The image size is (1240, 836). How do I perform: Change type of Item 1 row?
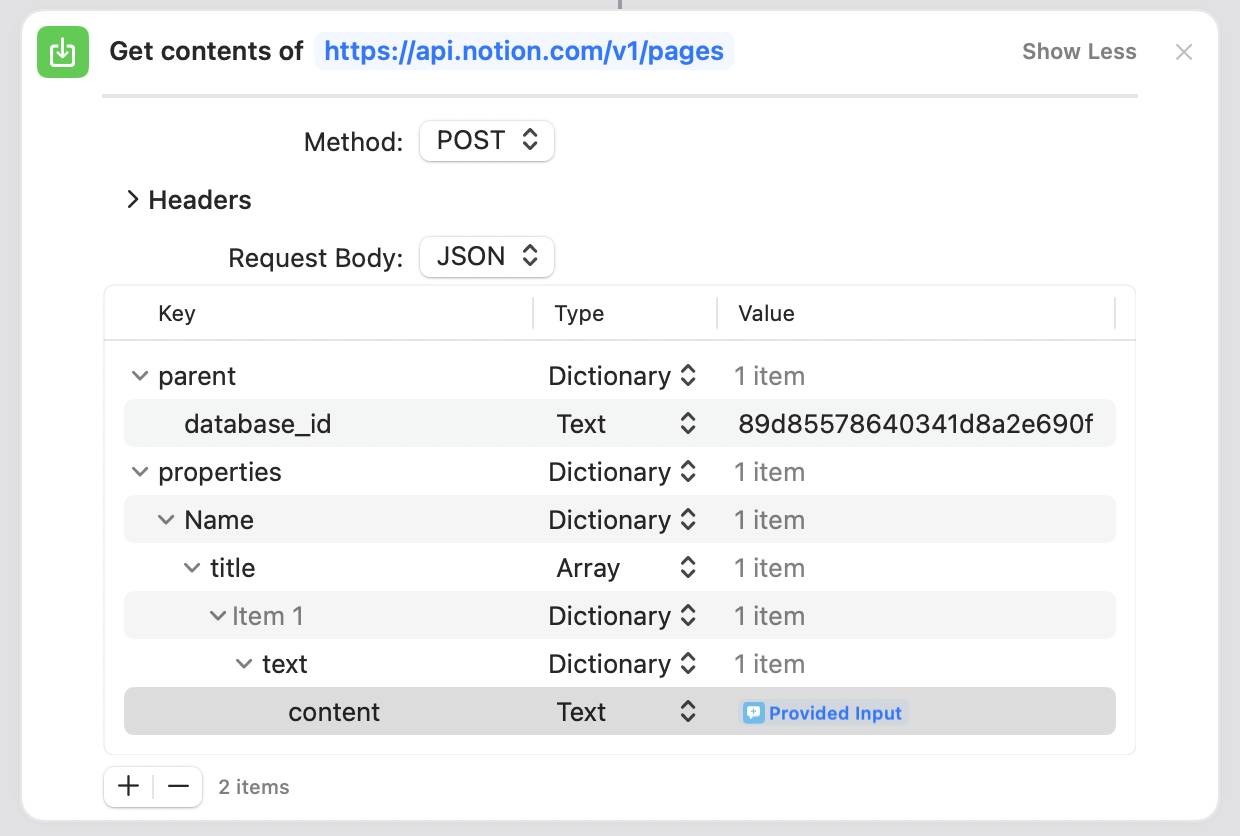coord(622,617)
